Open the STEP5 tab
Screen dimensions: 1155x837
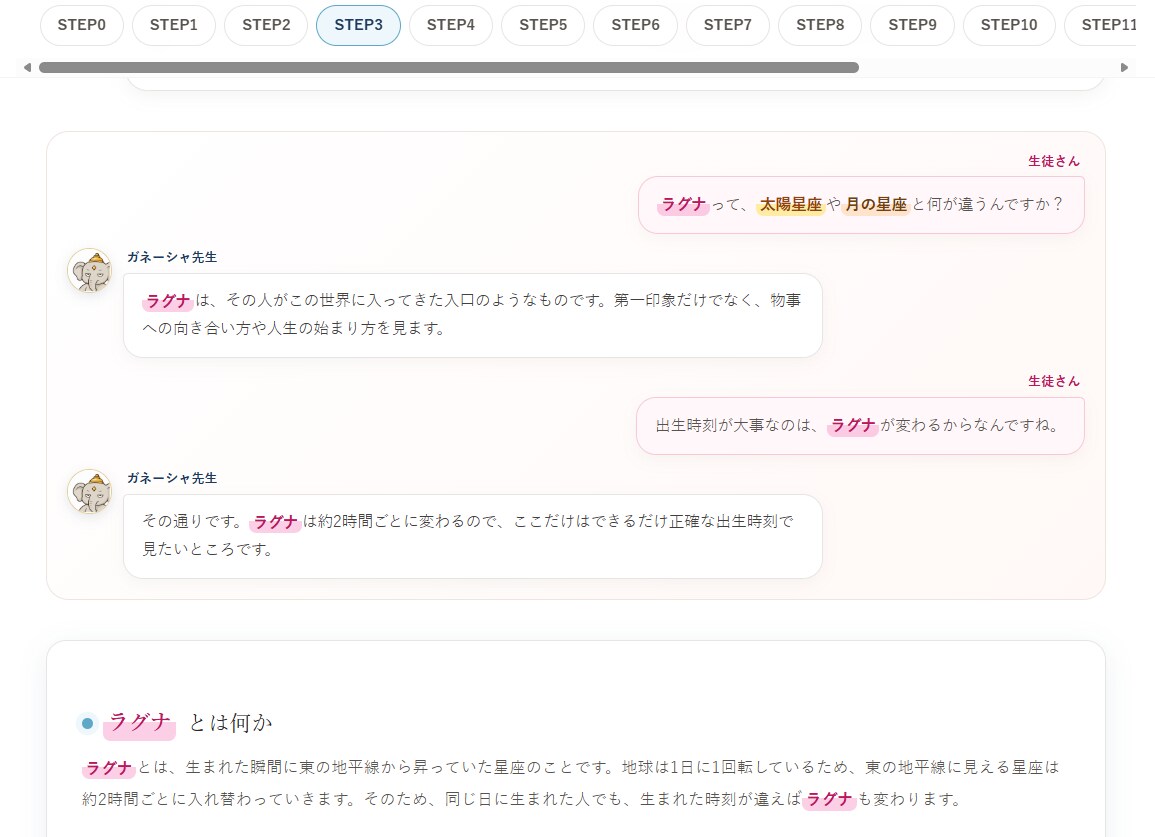pyautogui.click(x=543, y=25)
